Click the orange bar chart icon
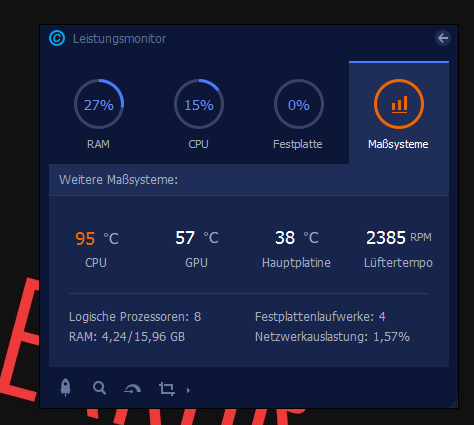 tap(399, 104)
